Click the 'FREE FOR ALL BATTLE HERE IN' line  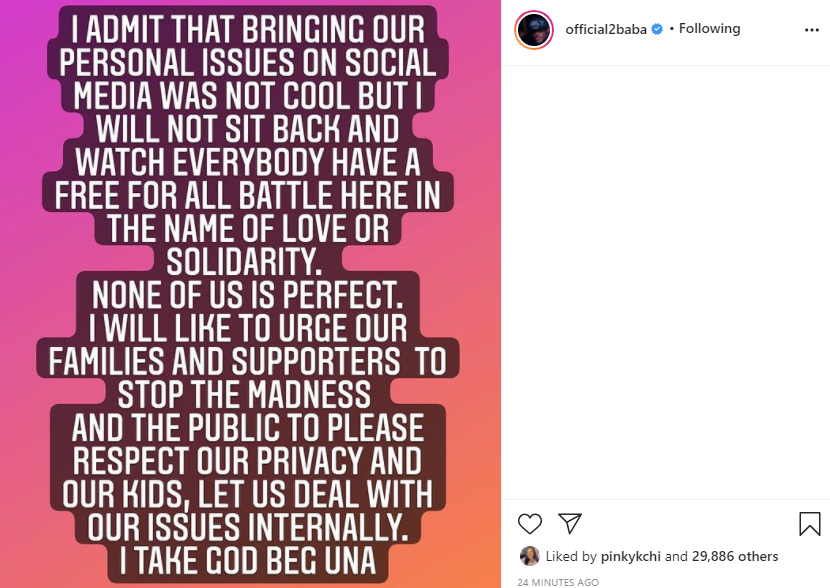point(247,195)
